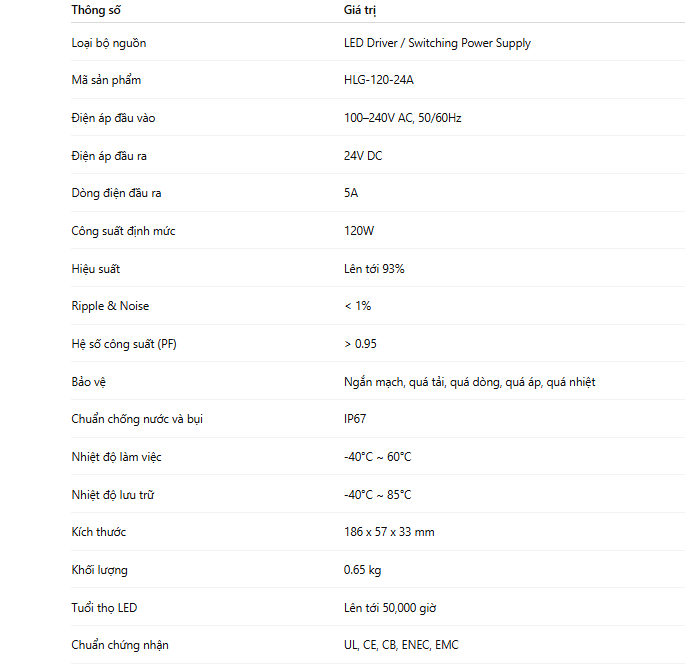This screenshot has height=664, width=685.
Task: Click the 'Giá trị' column header
Action: [x=360, y=10]
